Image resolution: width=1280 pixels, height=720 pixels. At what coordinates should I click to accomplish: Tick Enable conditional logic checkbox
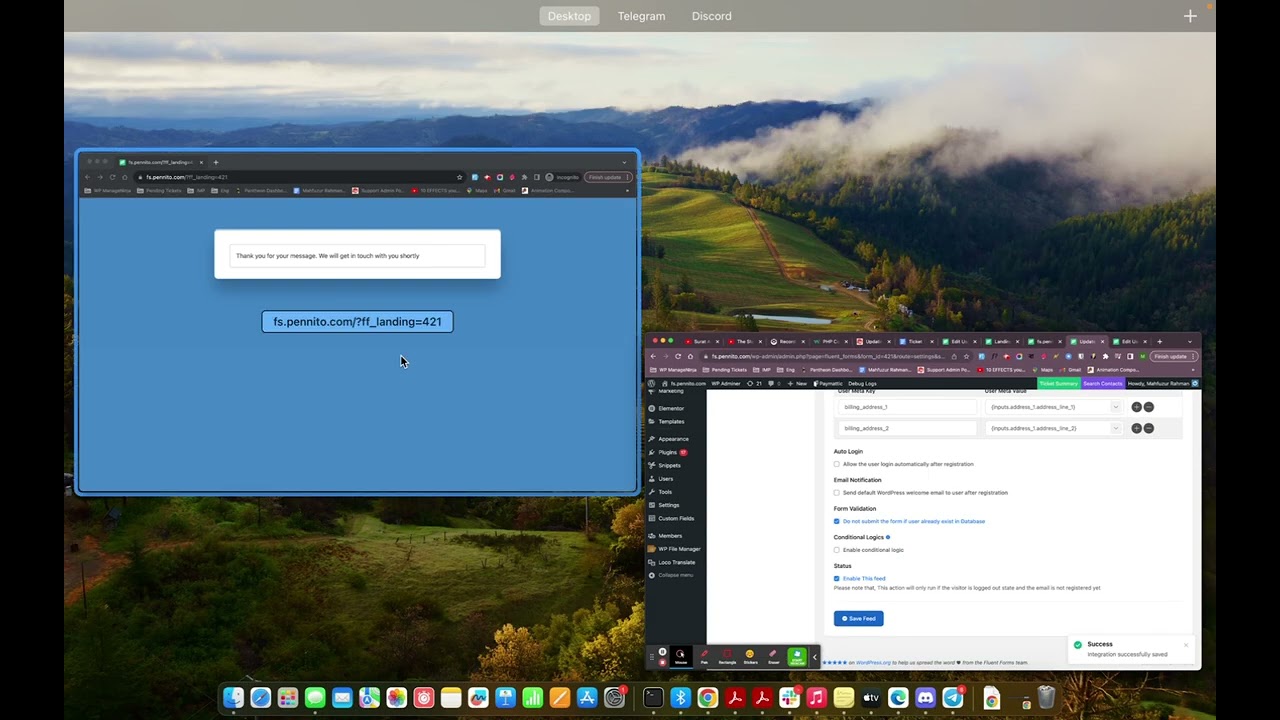(x=837, y=550)
